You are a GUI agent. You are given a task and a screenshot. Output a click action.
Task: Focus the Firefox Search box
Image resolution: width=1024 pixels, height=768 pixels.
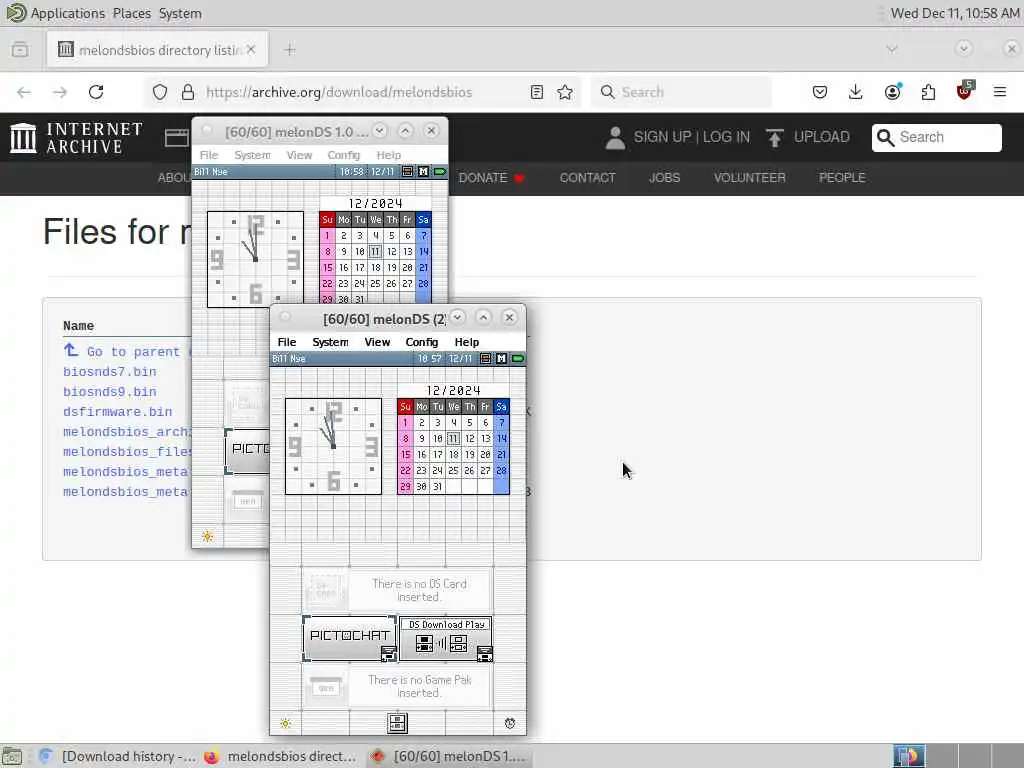point(682,92)
